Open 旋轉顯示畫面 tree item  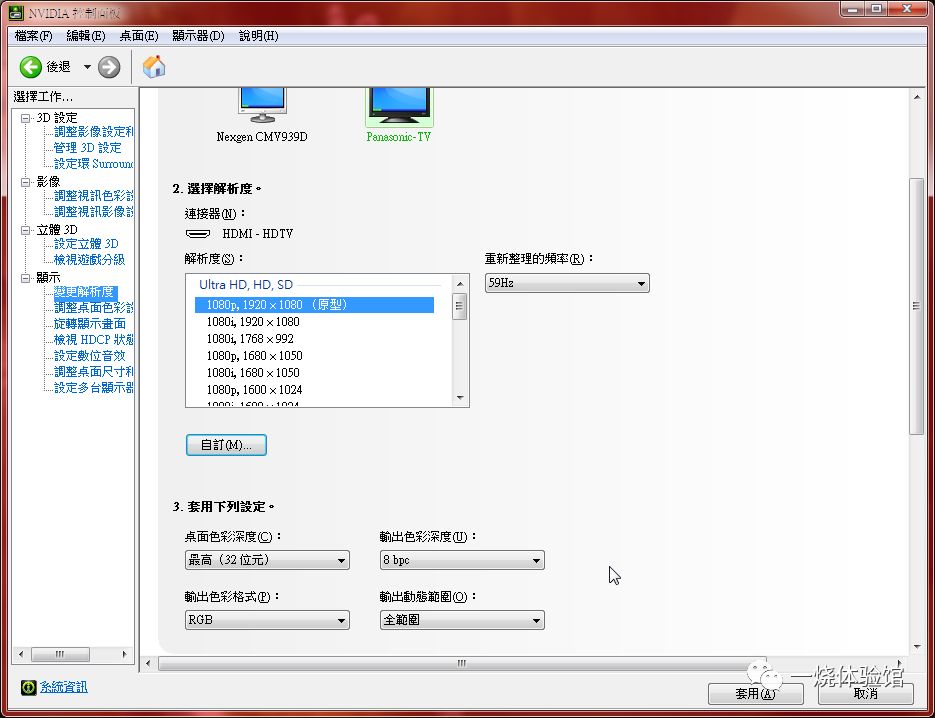pyautogui.click(x=90, y=324)
